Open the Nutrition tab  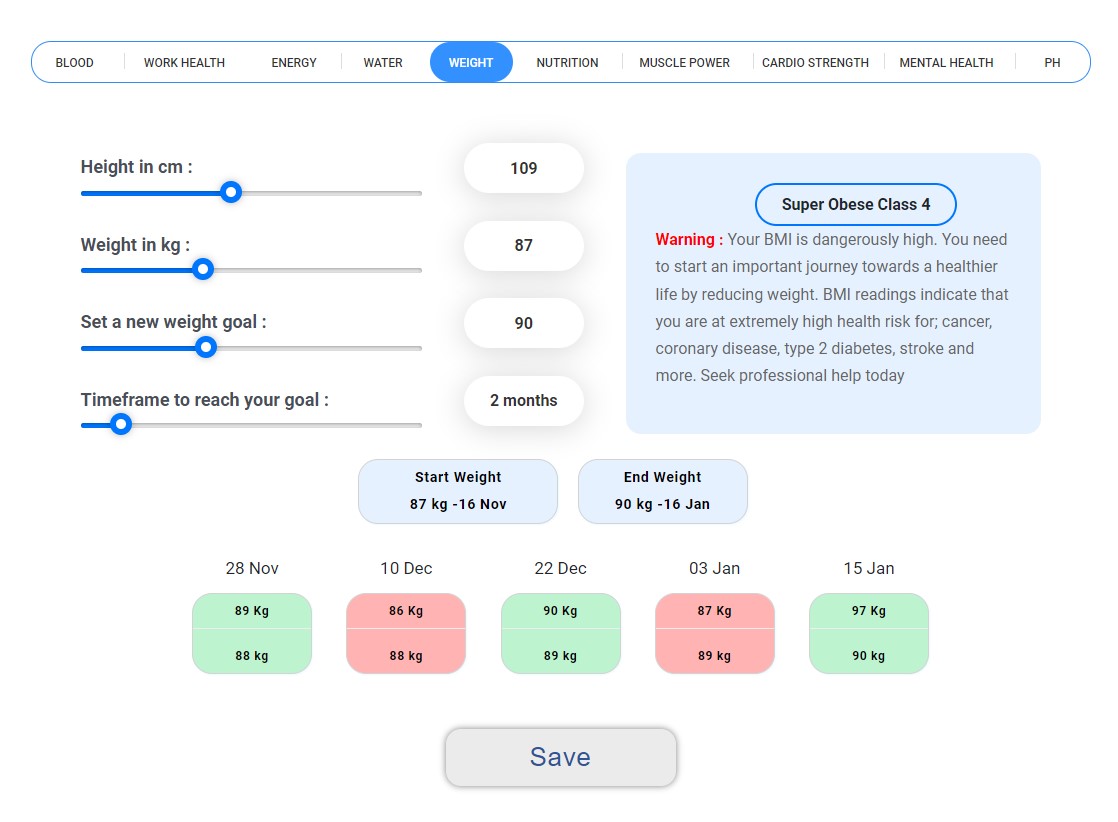tap(567, 62)
